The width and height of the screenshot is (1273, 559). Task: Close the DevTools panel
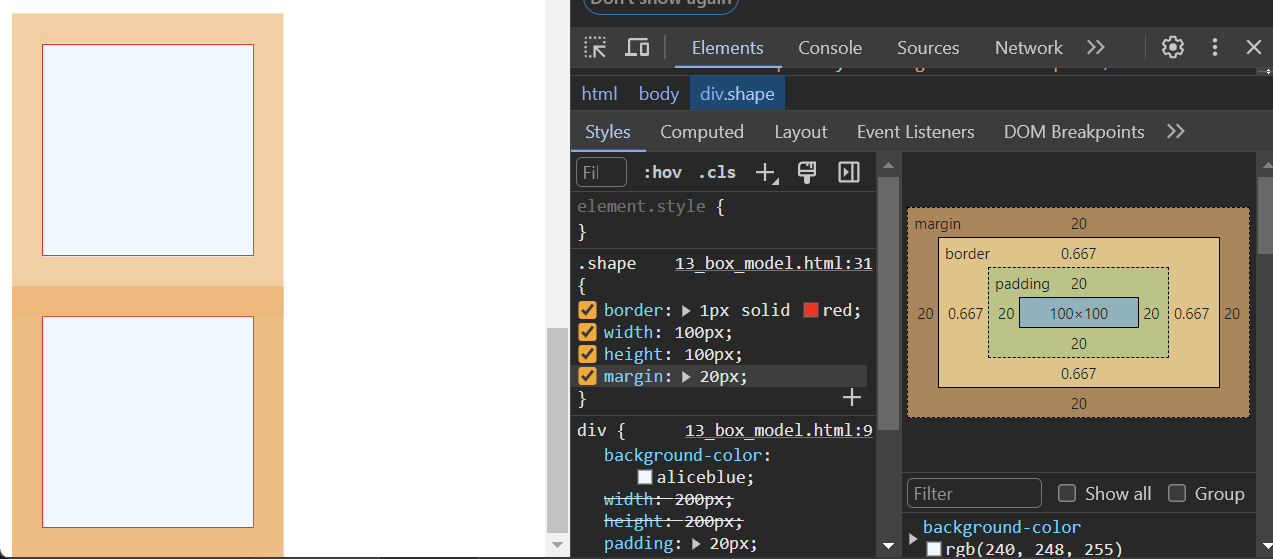pos(1254,47)
